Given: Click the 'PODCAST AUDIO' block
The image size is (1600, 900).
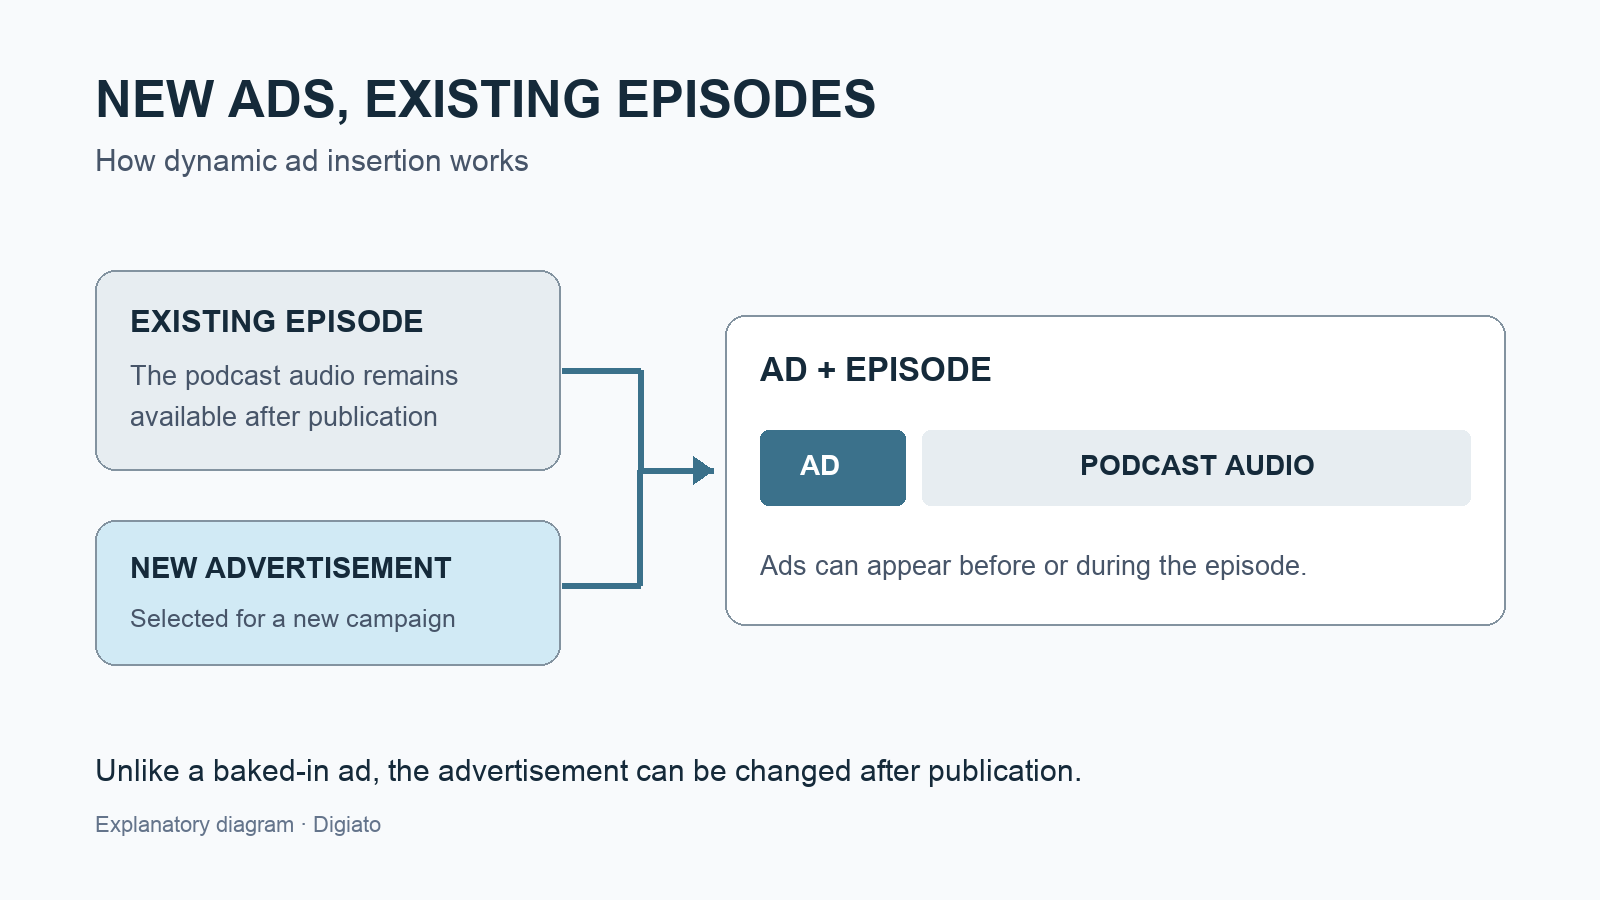Looking at the screenshot, I should (1196, 468).
